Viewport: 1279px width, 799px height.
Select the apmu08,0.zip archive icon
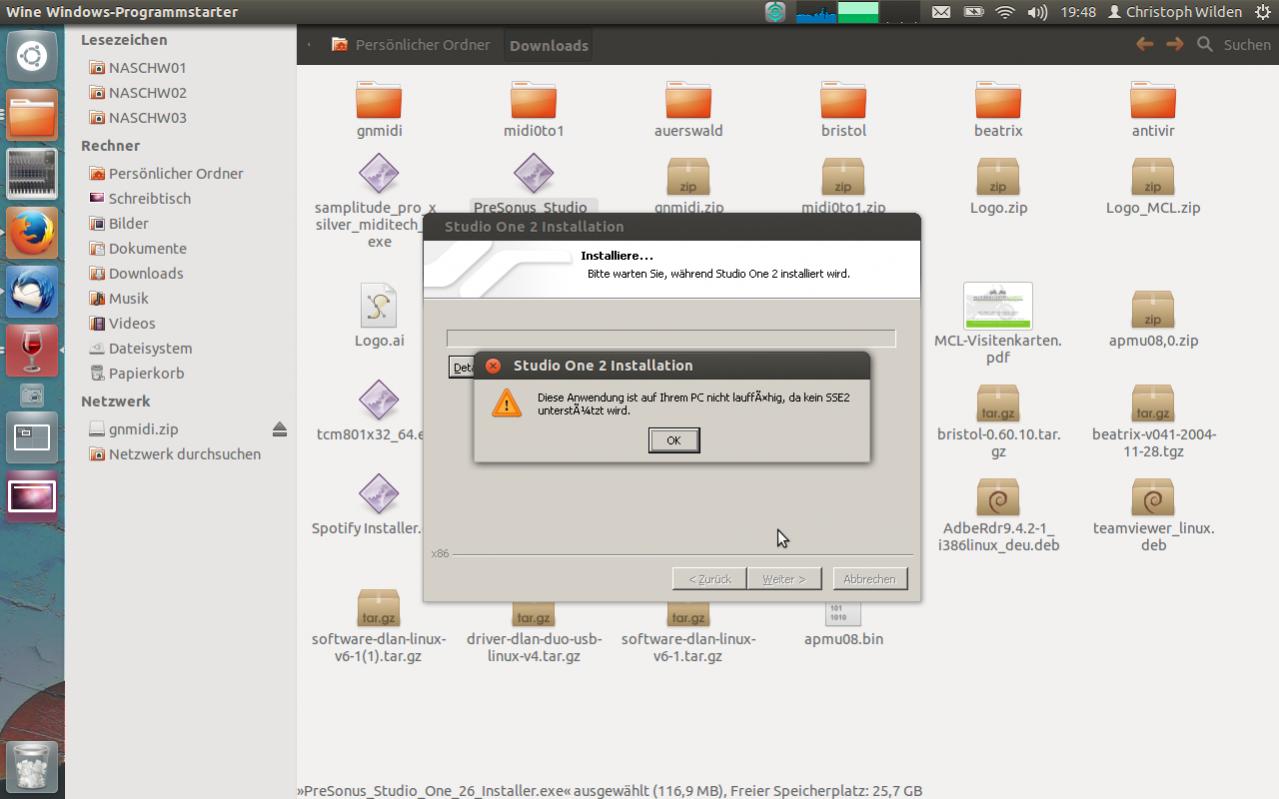1153,309
